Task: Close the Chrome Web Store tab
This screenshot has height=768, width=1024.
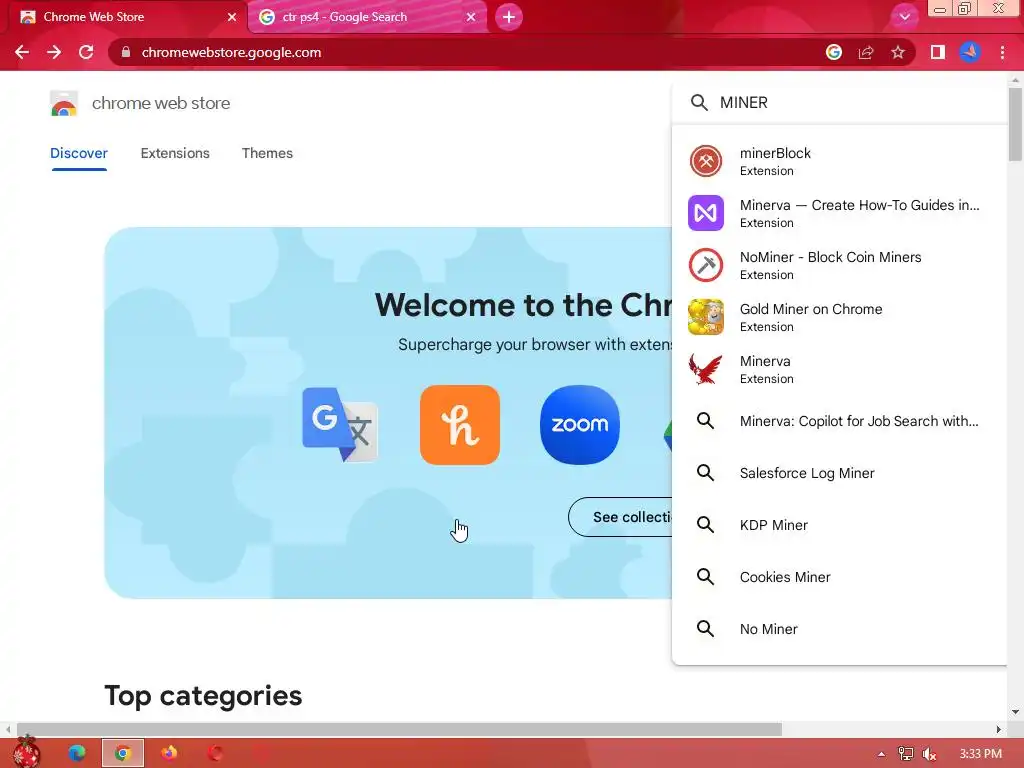Action: (232, 17)
